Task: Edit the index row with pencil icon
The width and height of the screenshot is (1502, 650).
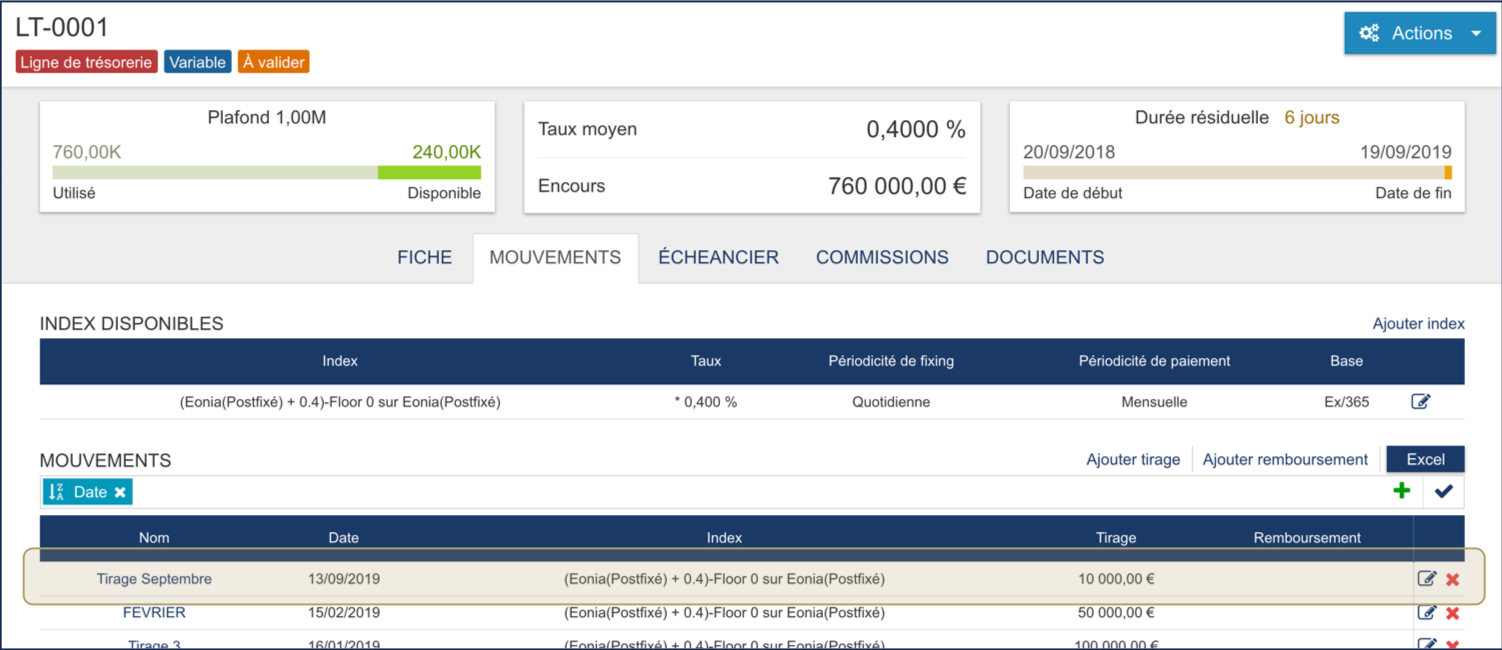Action: point(1420,402)
